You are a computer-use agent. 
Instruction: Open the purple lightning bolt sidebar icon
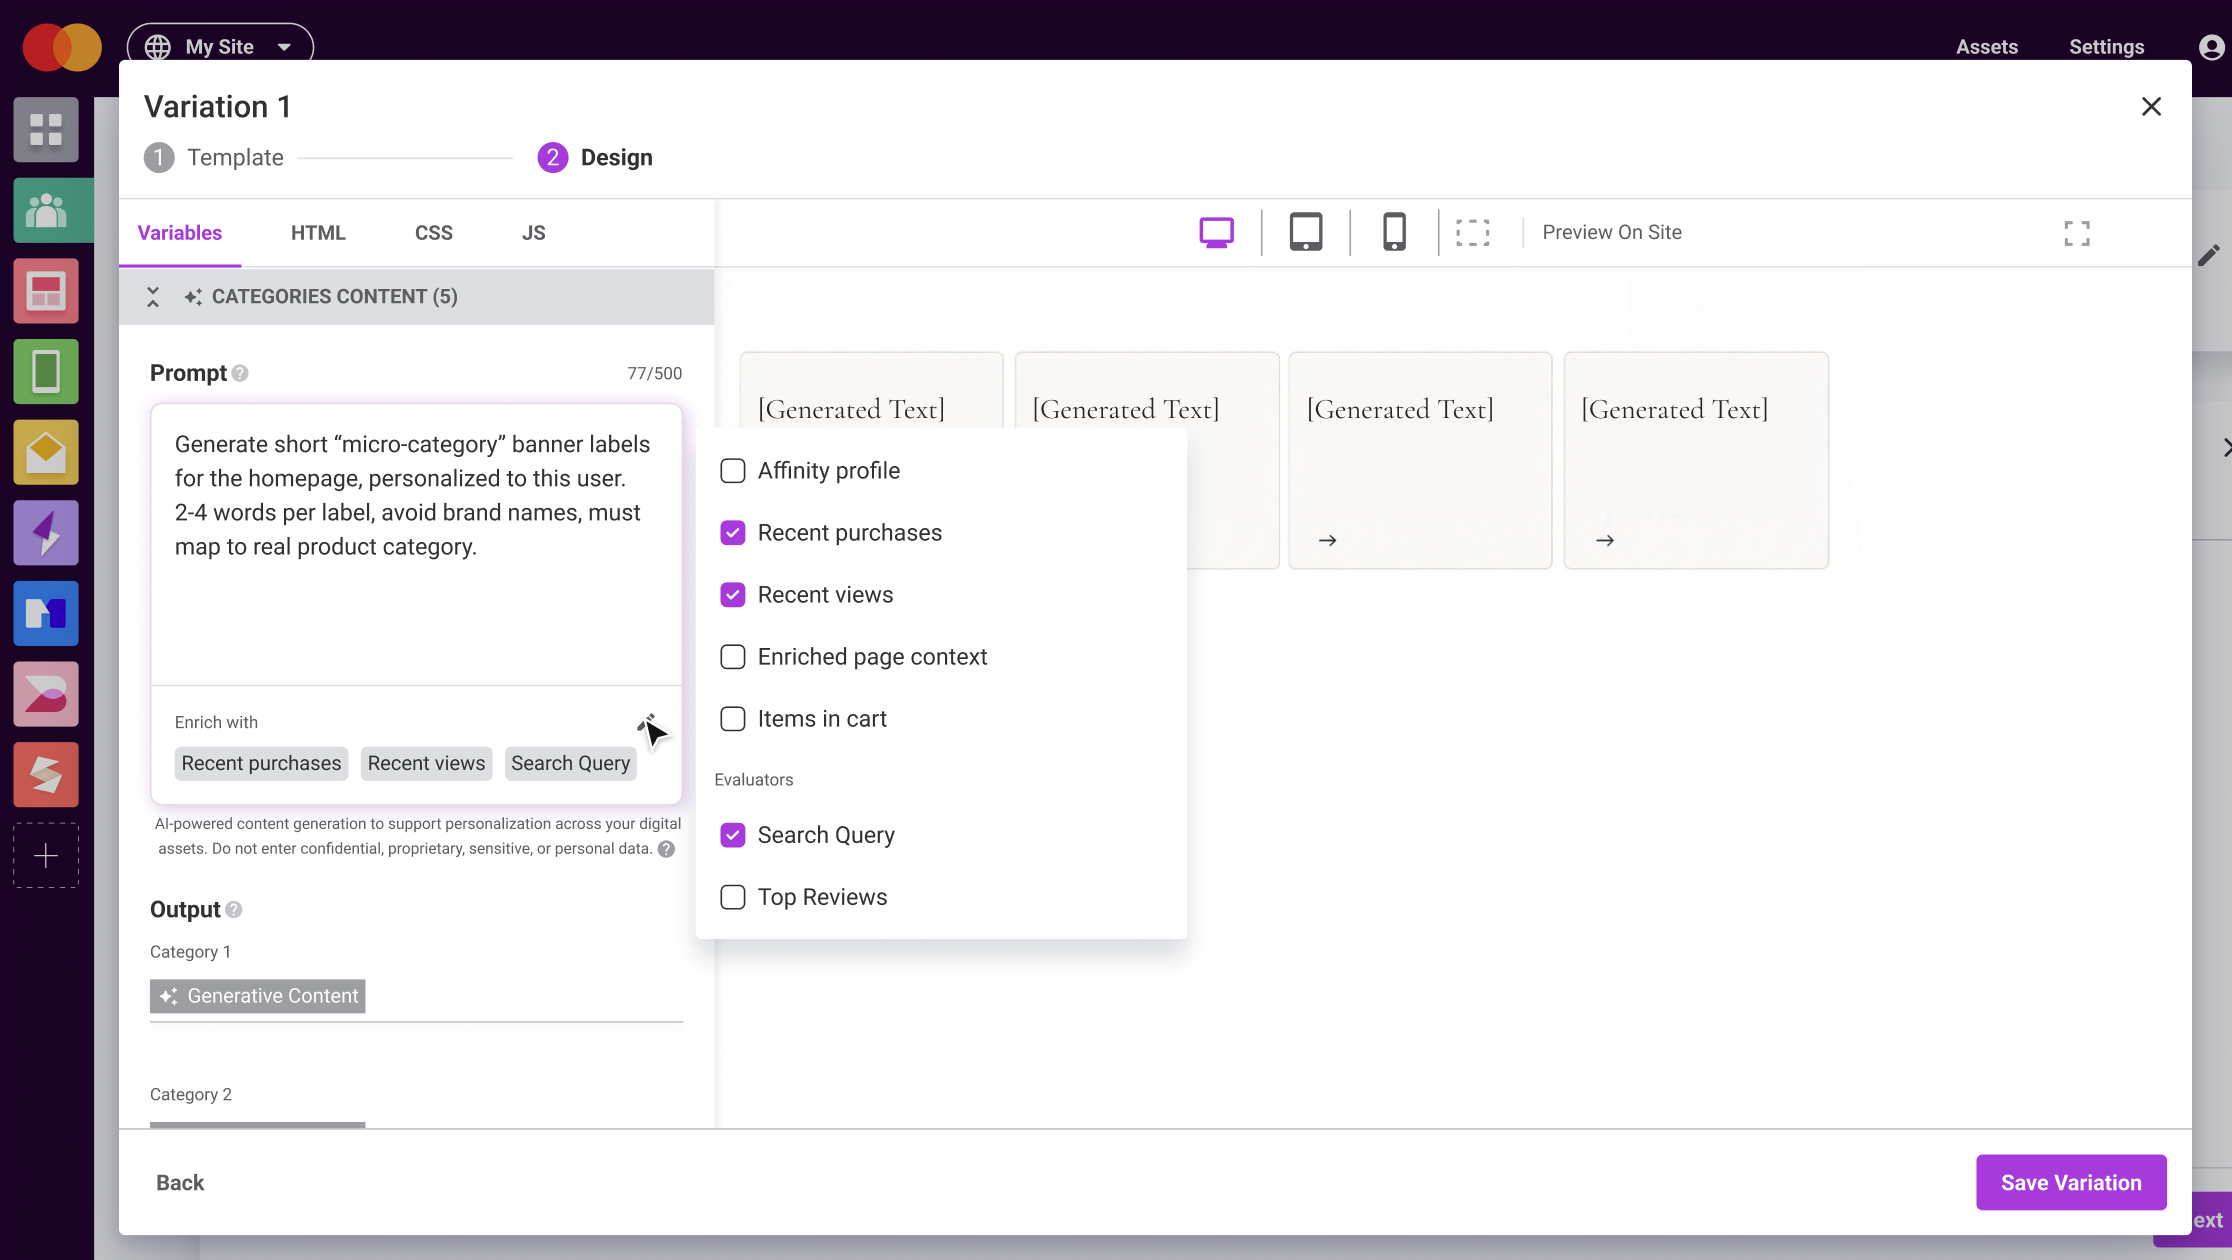46,533
